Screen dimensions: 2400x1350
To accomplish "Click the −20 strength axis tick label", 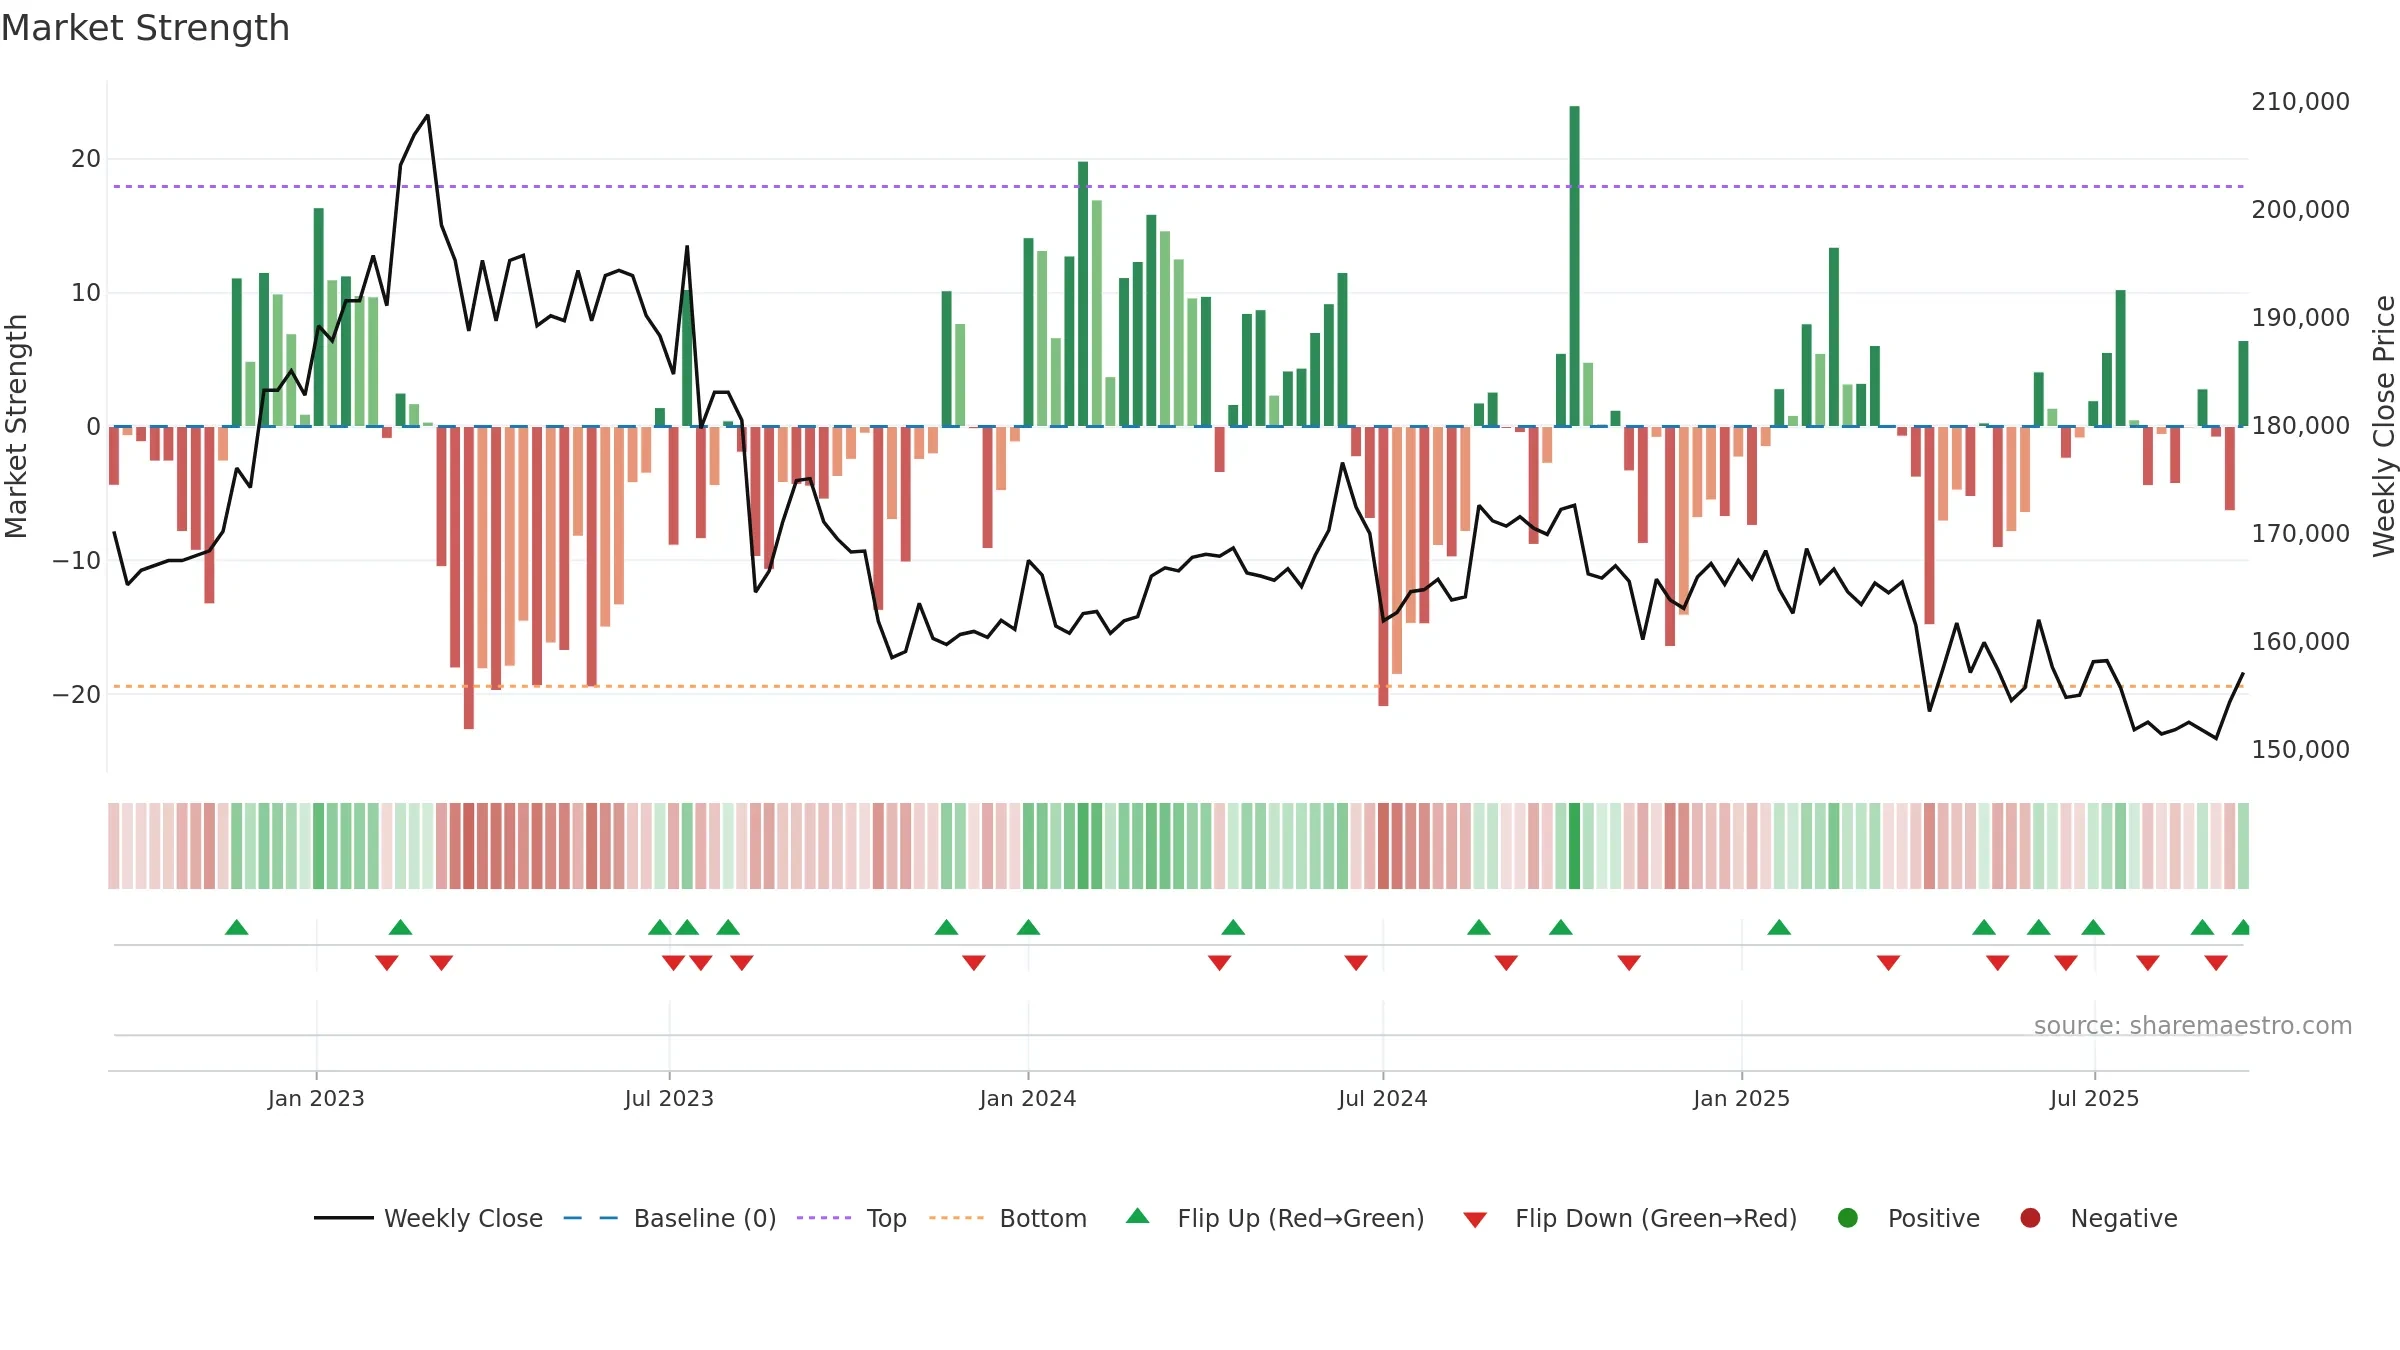I will pyautogui.click(x=77, y=695).
